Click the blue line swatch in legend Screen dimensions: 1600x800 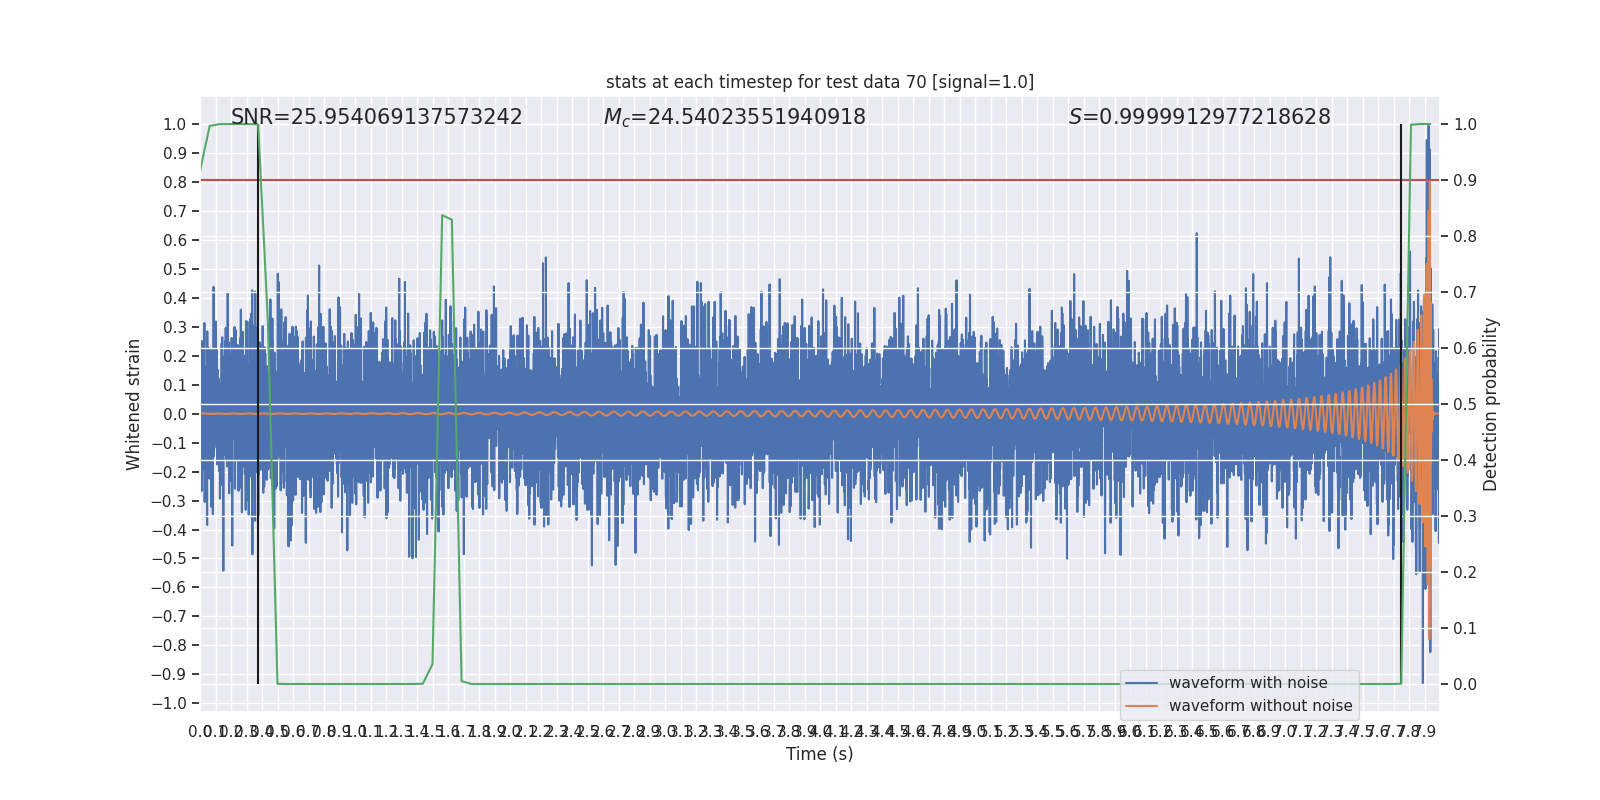[1141, 683]
